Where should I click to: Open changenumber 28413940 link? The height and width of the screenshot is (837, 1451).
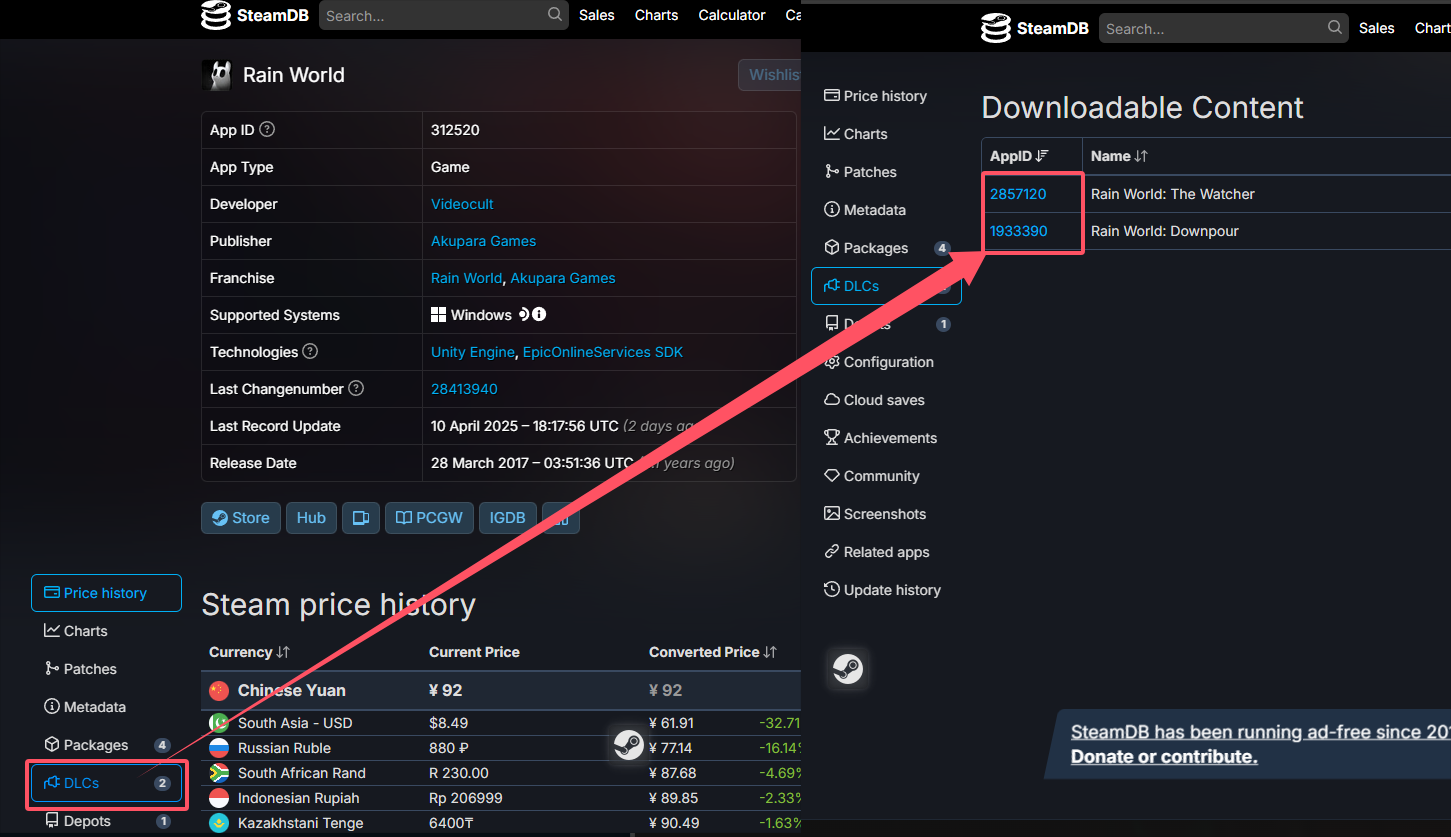[464, 389]
